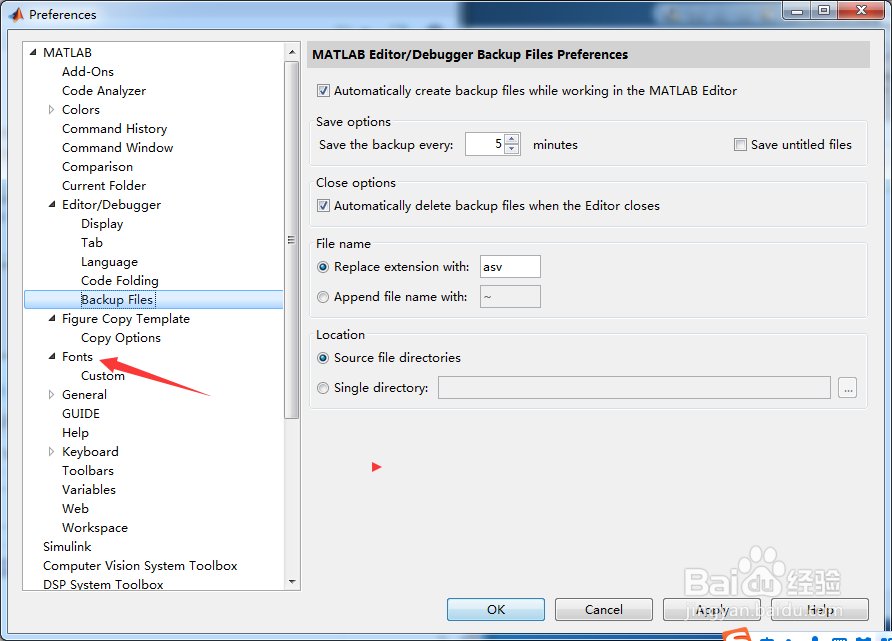Collapse the Editor/Debugger tree node
Image resolution: width=892 pixels, height=641 pixels.
tap(52, 204)
